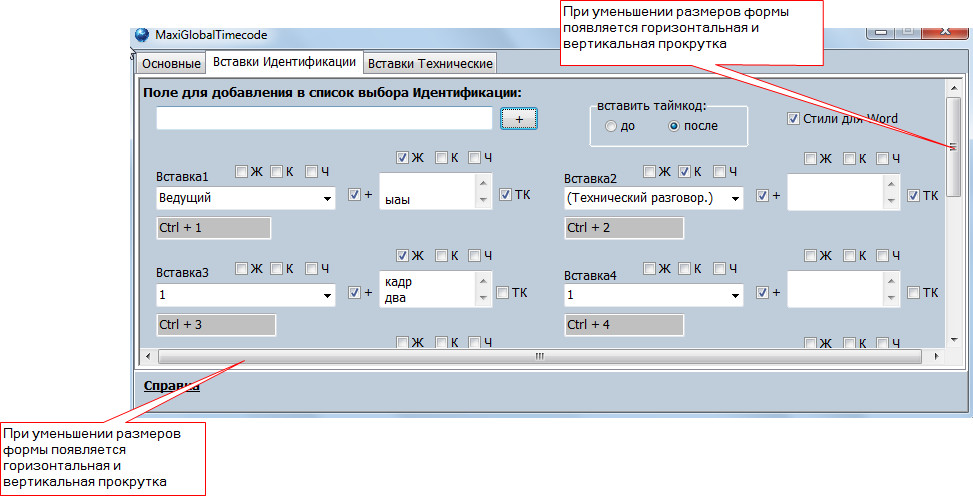Enable ТК beside the кадр два box
This screenshot has width=973, height=496.
tap(503, 292)
